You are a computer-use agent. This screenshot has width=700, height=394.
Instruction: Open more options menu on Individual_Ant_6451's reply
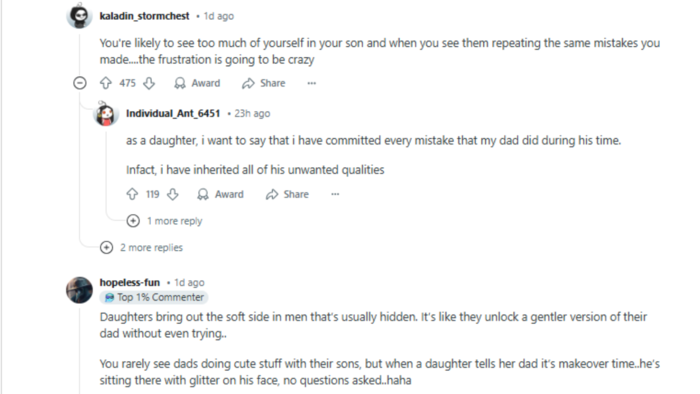click(335, 194)
